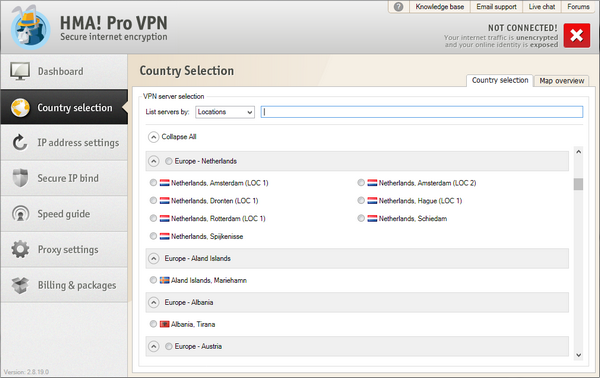Click the red not connected X icon
Image resolution: width=600 pixels, height=378 pixels.
(577, 36)
